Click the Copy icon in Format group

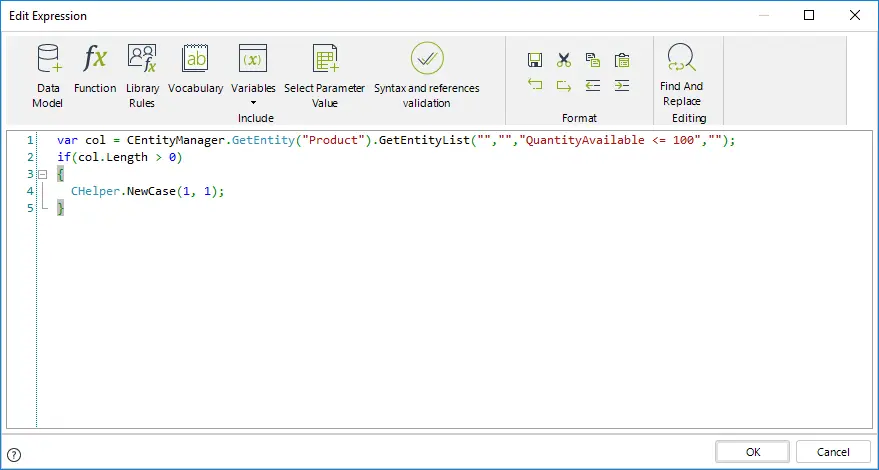point(593,60)
